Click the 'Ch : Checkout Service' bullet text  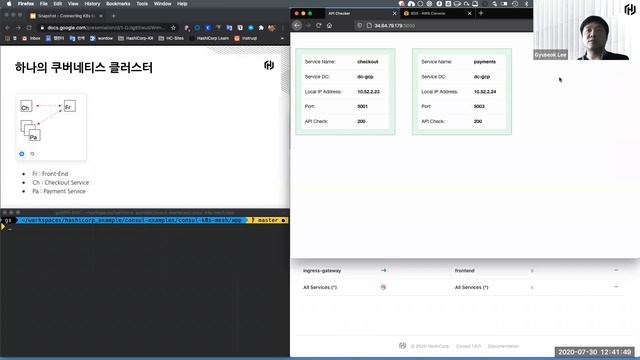click(x=61, y=182)
